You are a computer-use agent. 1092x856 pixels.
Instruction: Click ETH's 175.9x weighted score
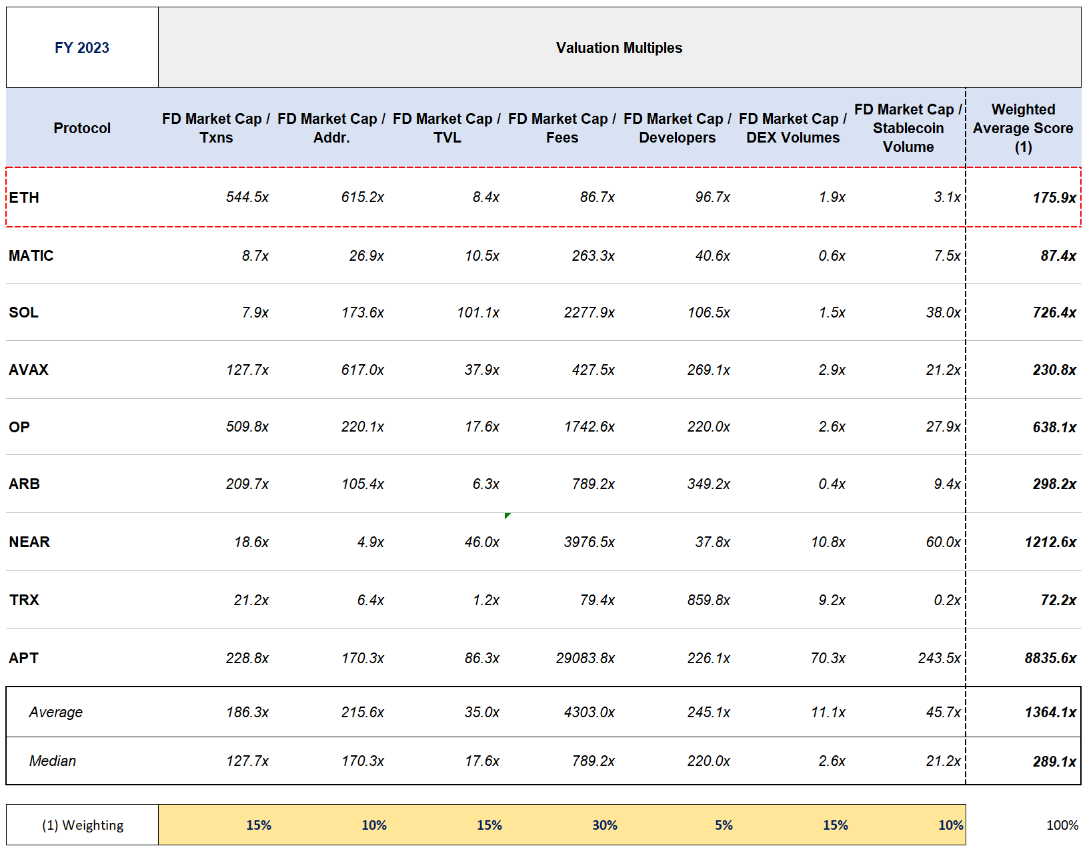click(1054, 198)
